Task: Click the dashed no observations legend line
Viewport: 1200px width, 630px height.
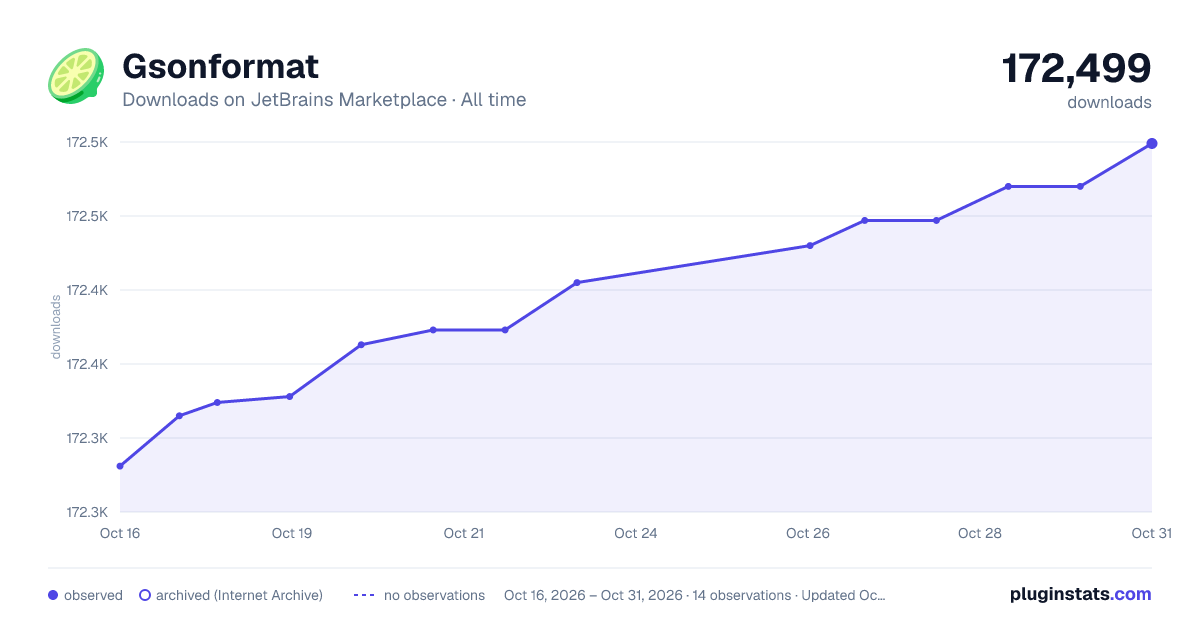Action: (364, 595)
